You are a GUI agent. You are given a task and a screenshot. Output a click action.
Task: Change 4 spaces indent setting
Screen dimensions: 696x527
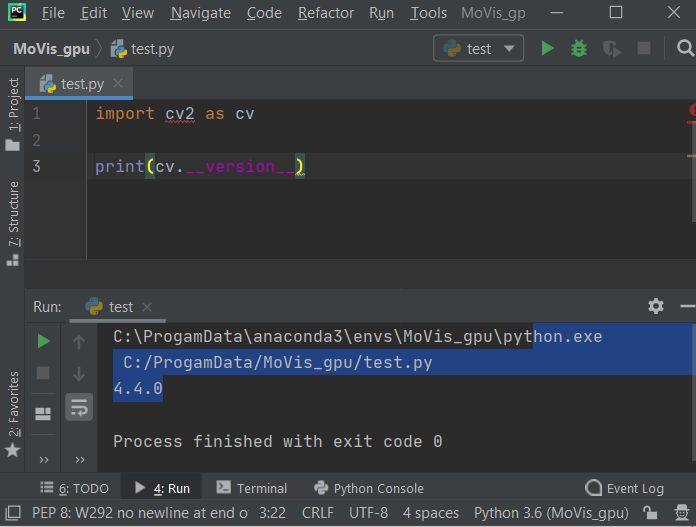point(431,513)
